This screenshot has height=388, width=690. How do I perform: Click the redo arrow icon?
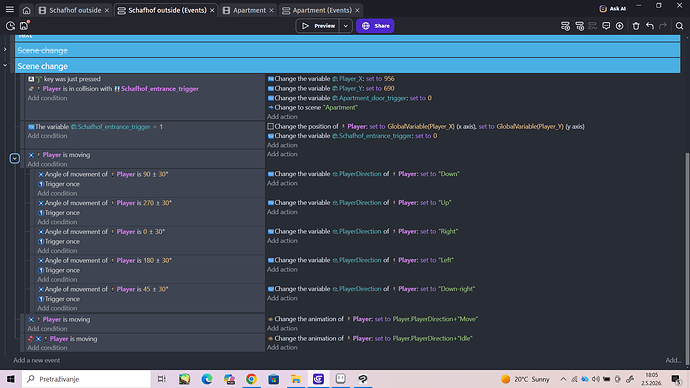[663, 26]
